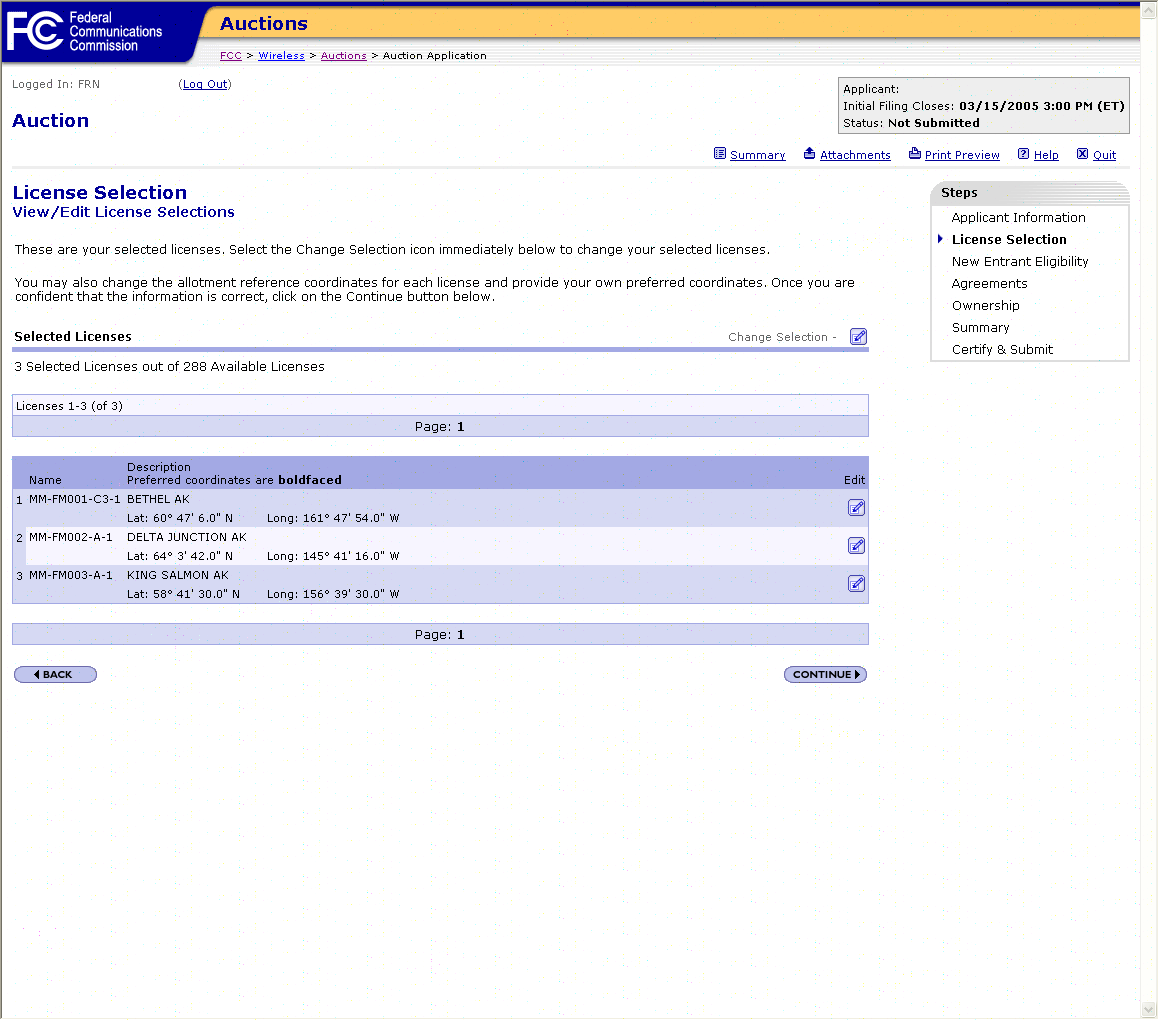Image resolution: width=1159 pixels, height=1020 pixels.
Task: Select Ownership step
Action: click(985, 306)
